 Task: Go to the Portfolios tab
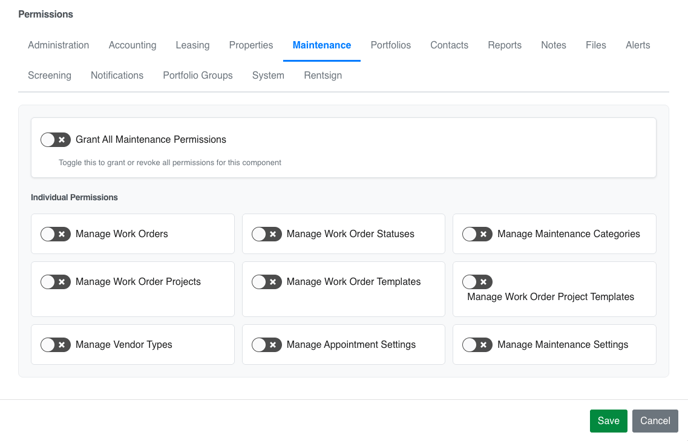391,45
